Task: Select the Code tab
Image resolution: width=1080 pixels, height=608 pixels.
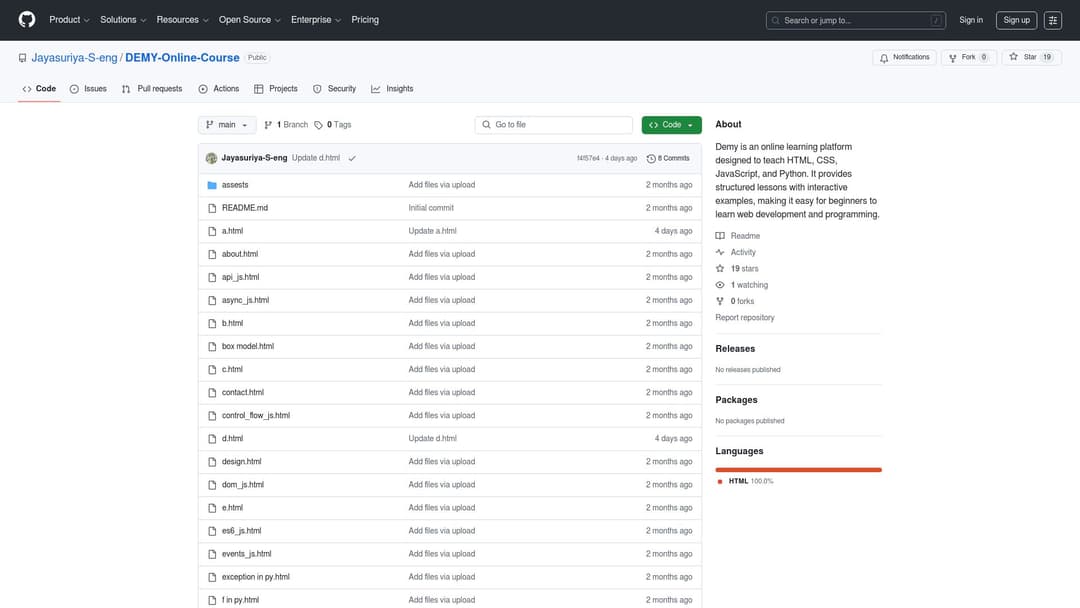Action: 39,89
